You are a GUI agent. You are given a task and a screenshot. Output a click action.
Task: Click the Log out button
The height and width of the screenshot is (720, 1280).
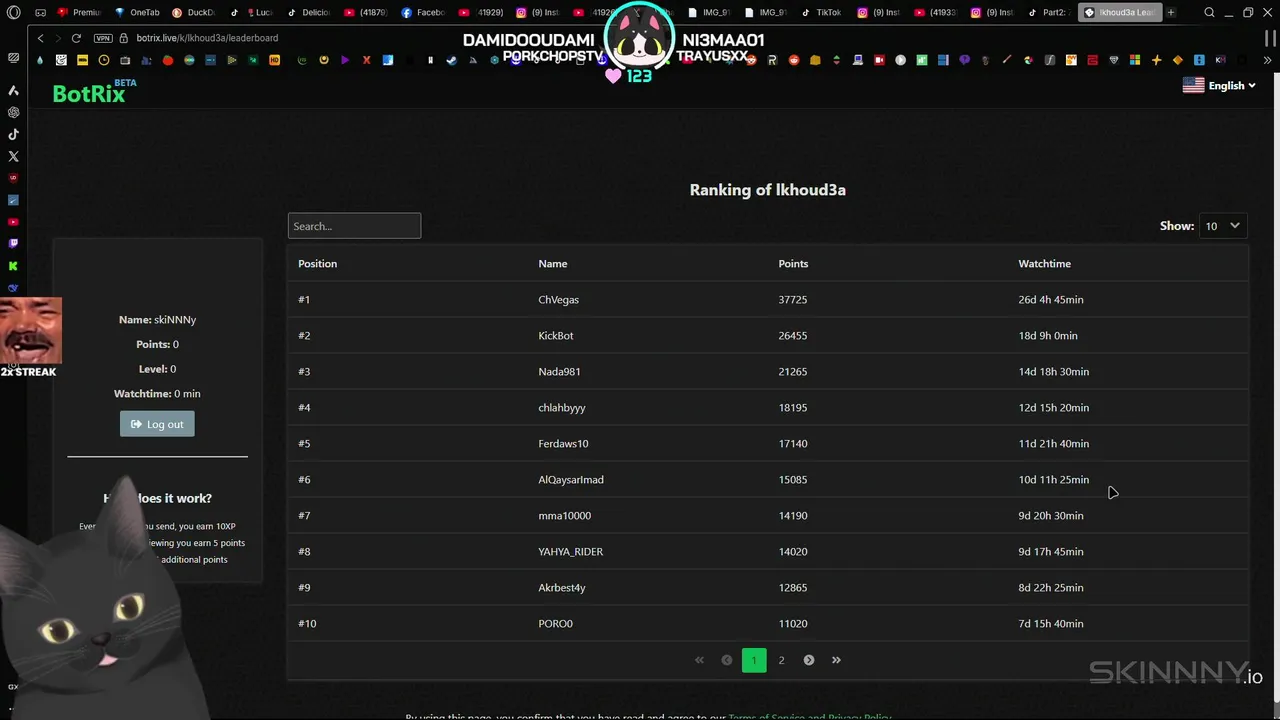pyautogui.click(x=157, y=424)
